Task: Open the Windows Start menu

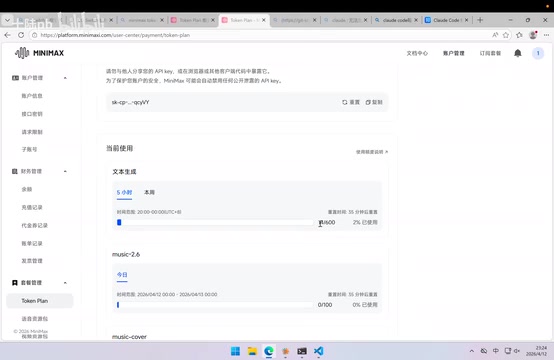Action: click(x=235, y=351)
